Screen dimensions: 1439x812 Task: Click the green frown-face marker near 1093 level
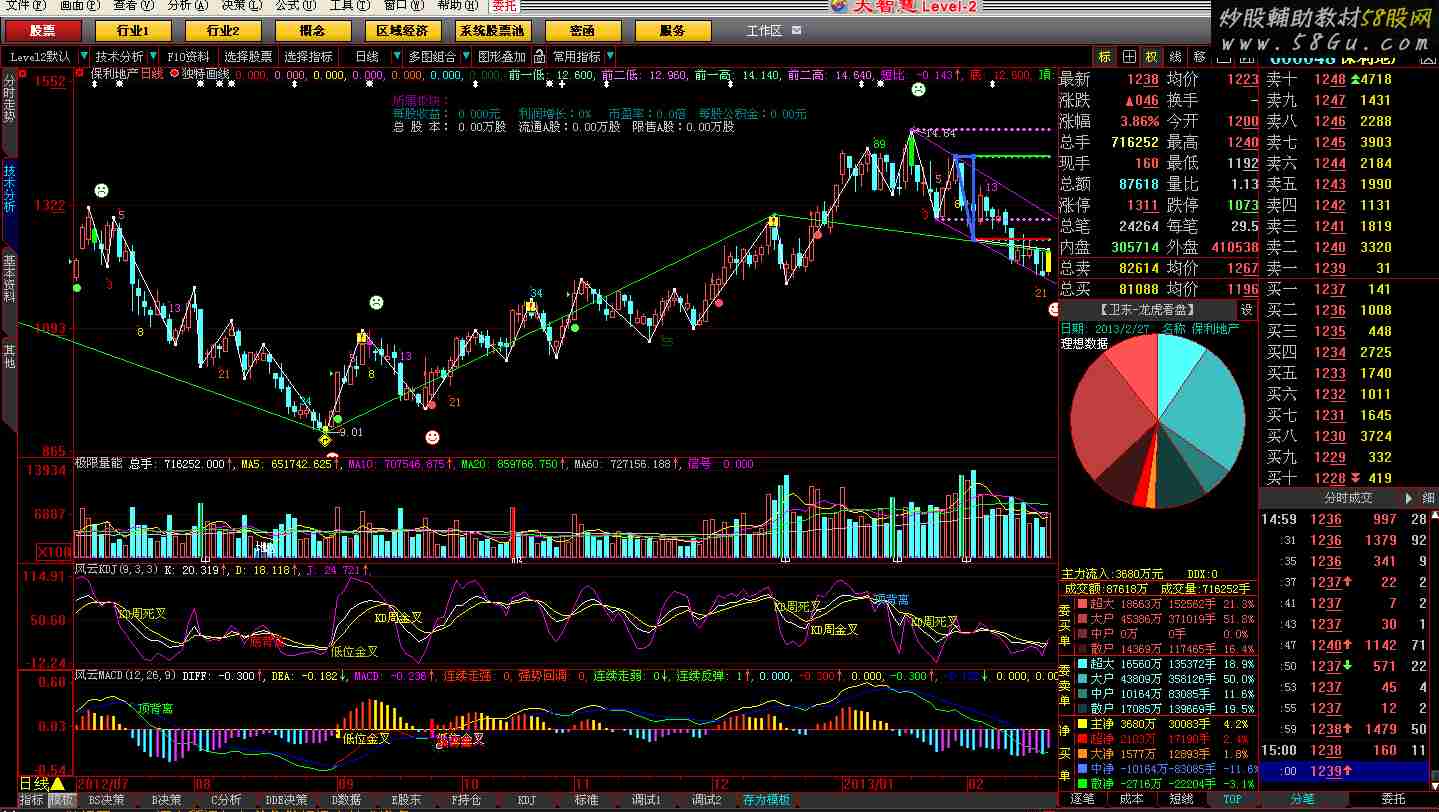pyautogui.click(x=376, y=301)
